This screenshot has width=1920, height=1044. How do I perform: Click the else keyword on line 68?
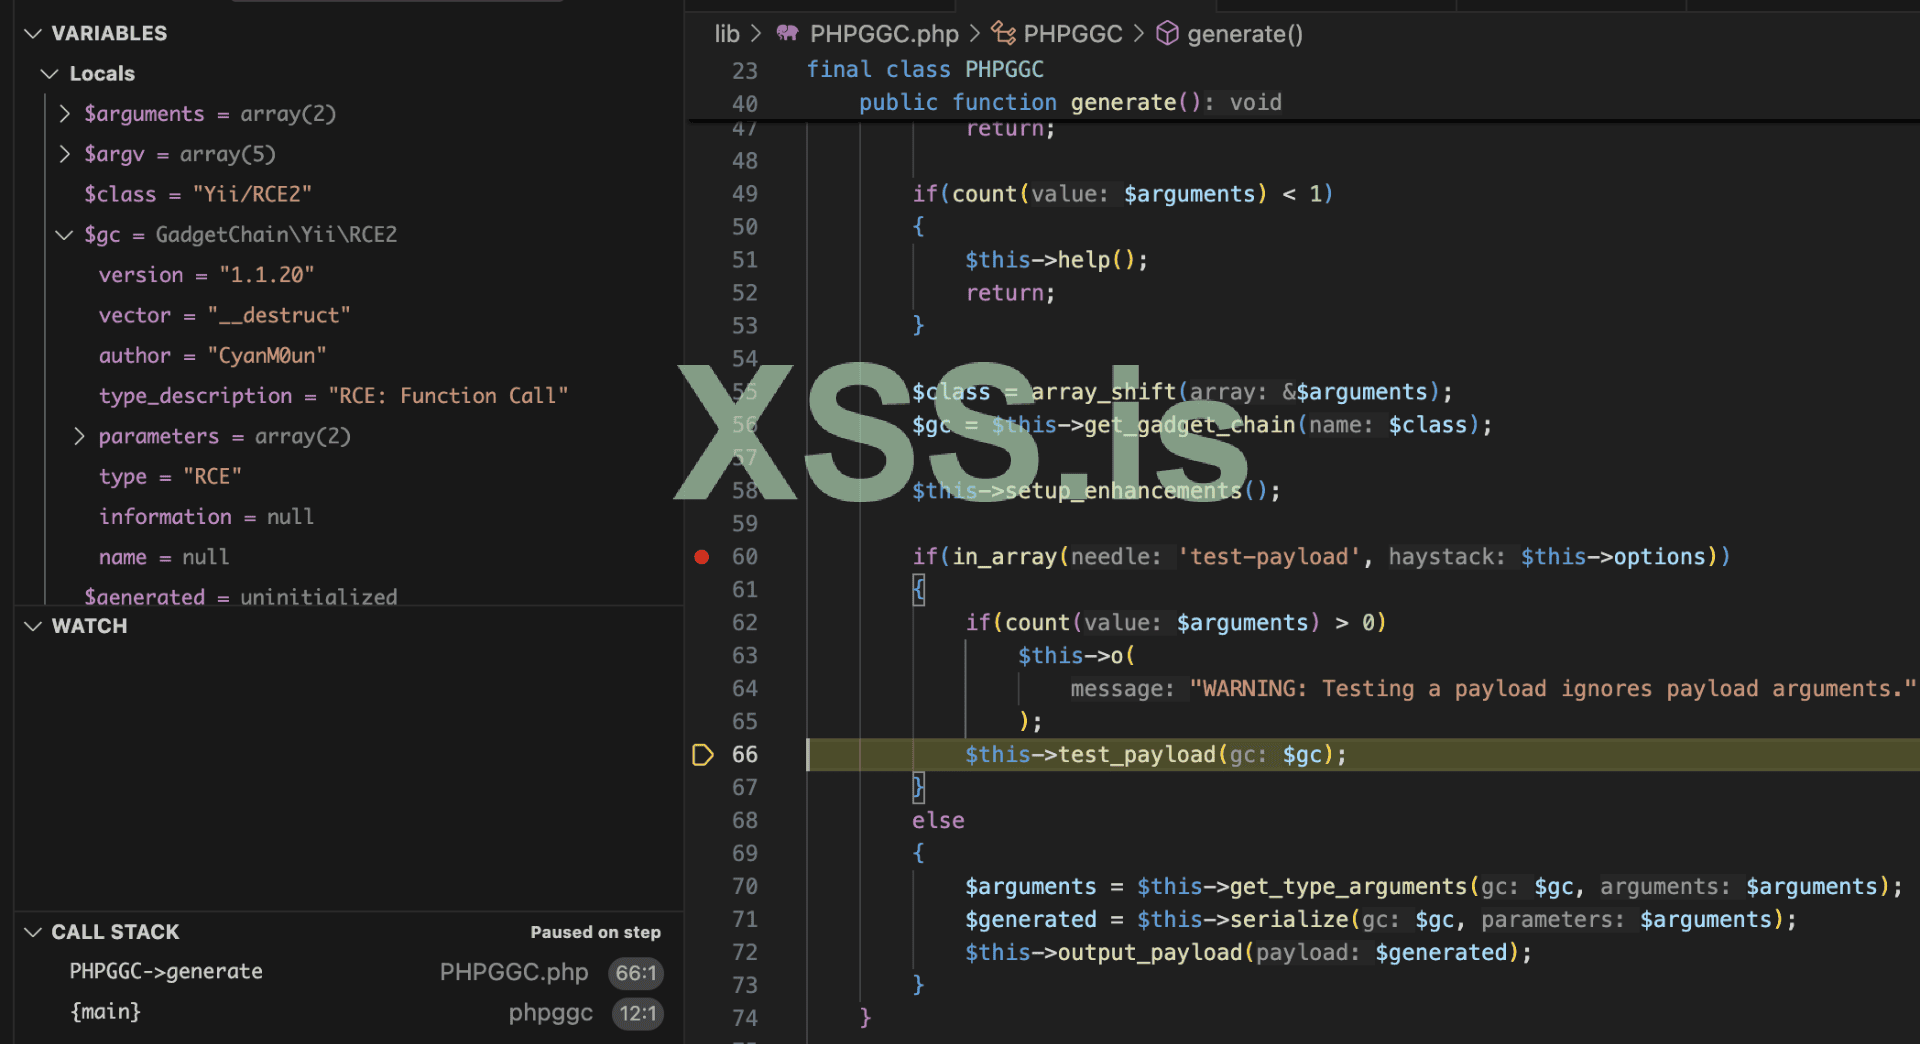(938, 821)
